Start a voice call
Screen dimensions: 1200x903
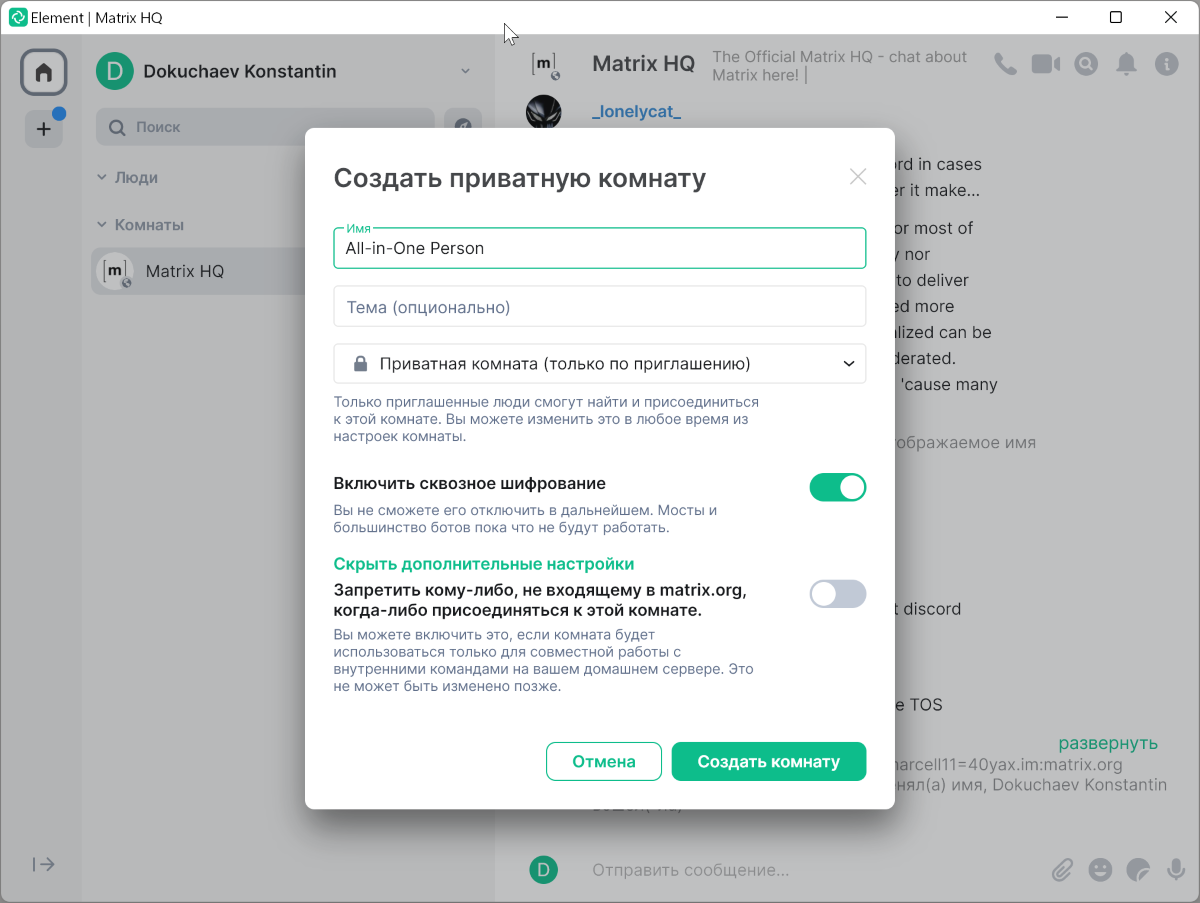[x=1005, y=64]
